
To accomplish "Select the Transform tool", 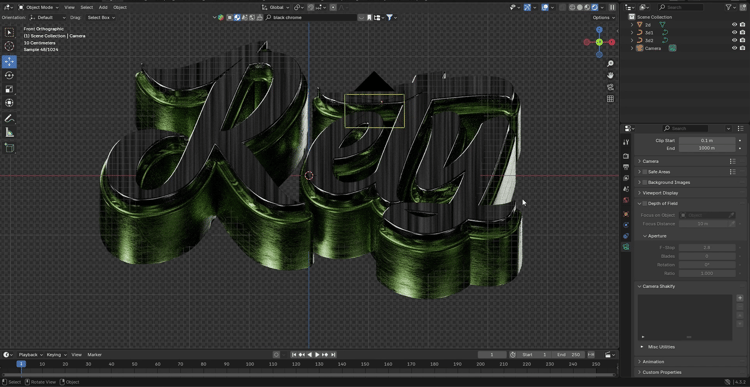I will coord(9,102).
